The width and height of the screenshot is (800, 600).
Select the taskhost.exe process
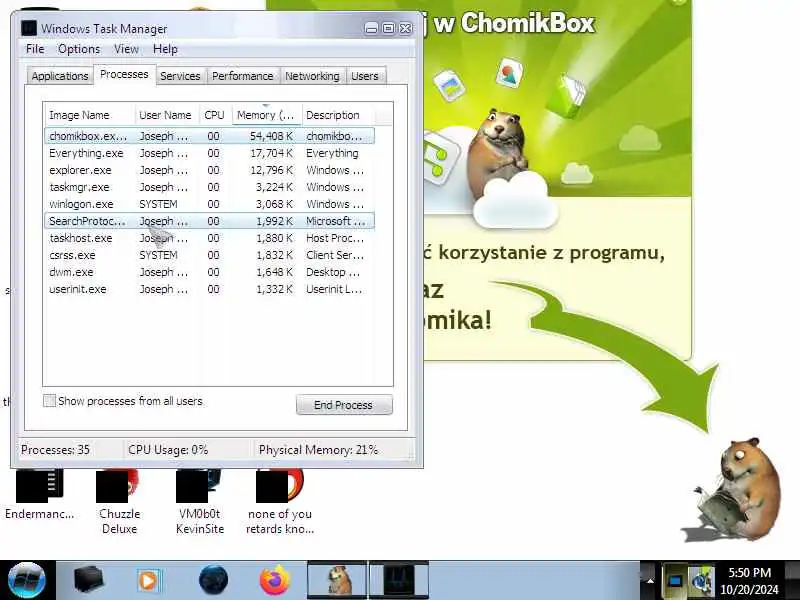(x=210, y=238)
